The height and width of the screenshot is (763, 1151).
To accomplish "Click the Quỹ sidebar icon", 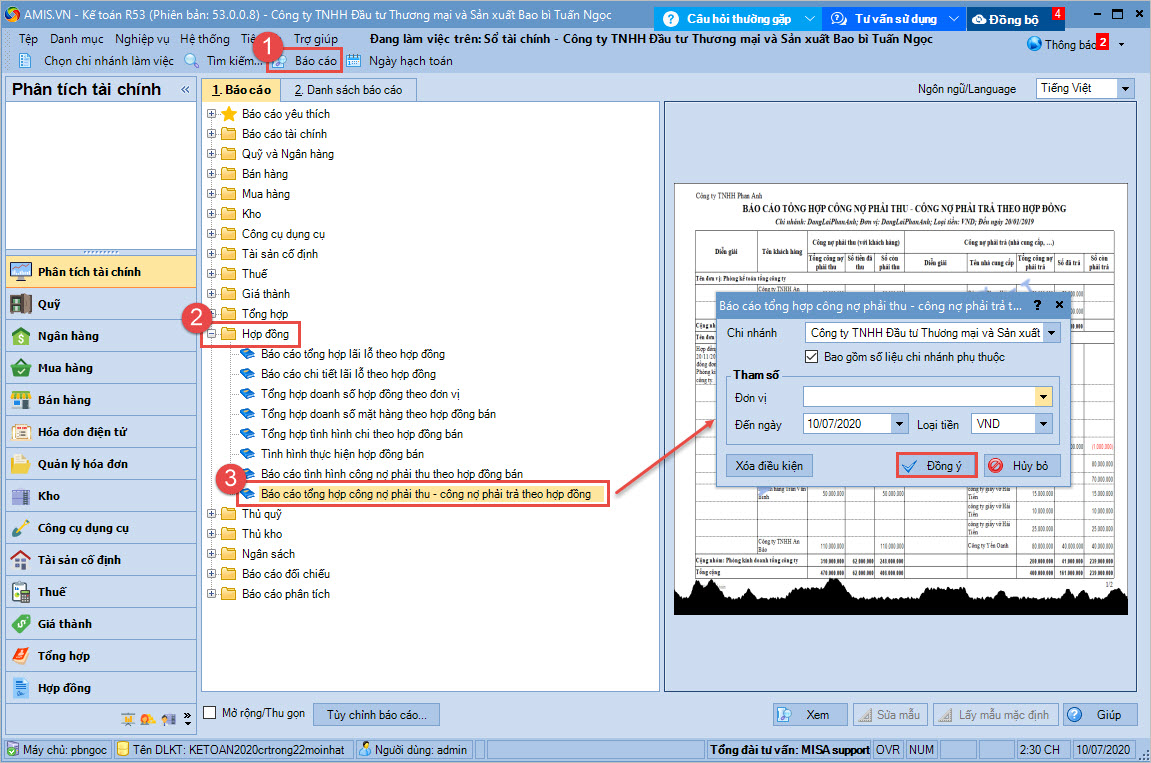I will click(20, 304).
